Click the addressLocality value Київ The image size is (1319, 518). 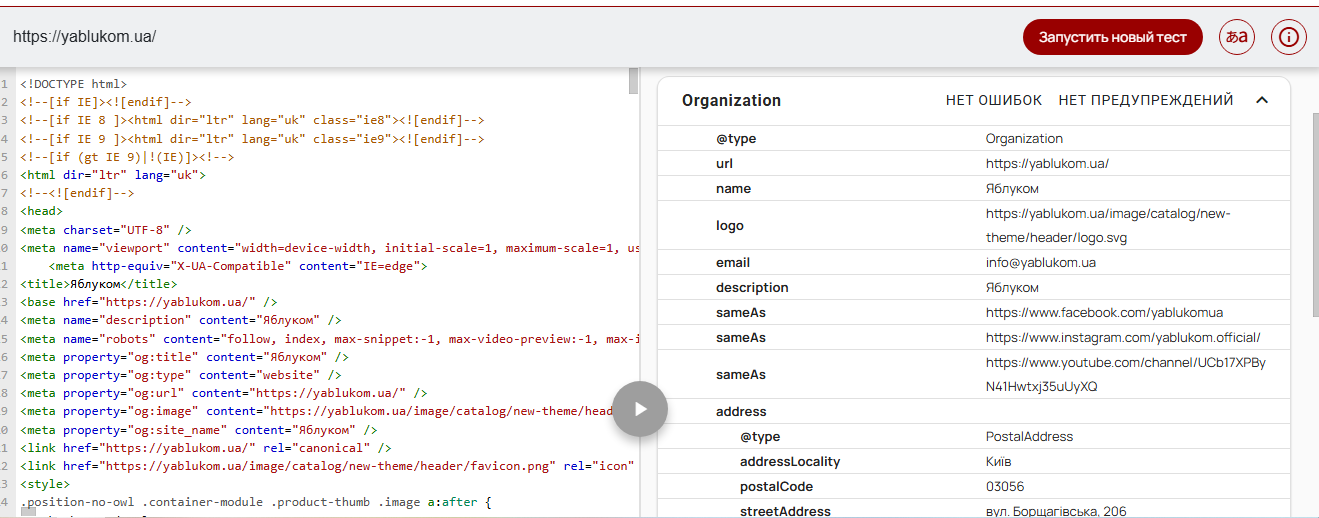[x=998, y=462]
